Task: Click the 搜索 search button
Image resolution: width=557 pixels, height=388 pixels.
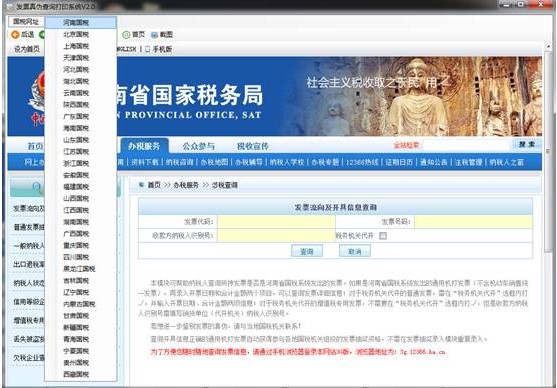Action: (527, 145)
